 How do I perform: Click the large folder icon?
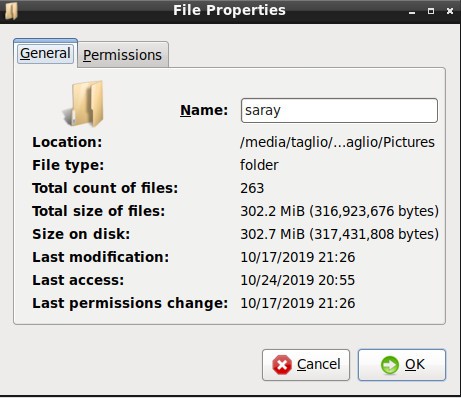pos(84,104)
